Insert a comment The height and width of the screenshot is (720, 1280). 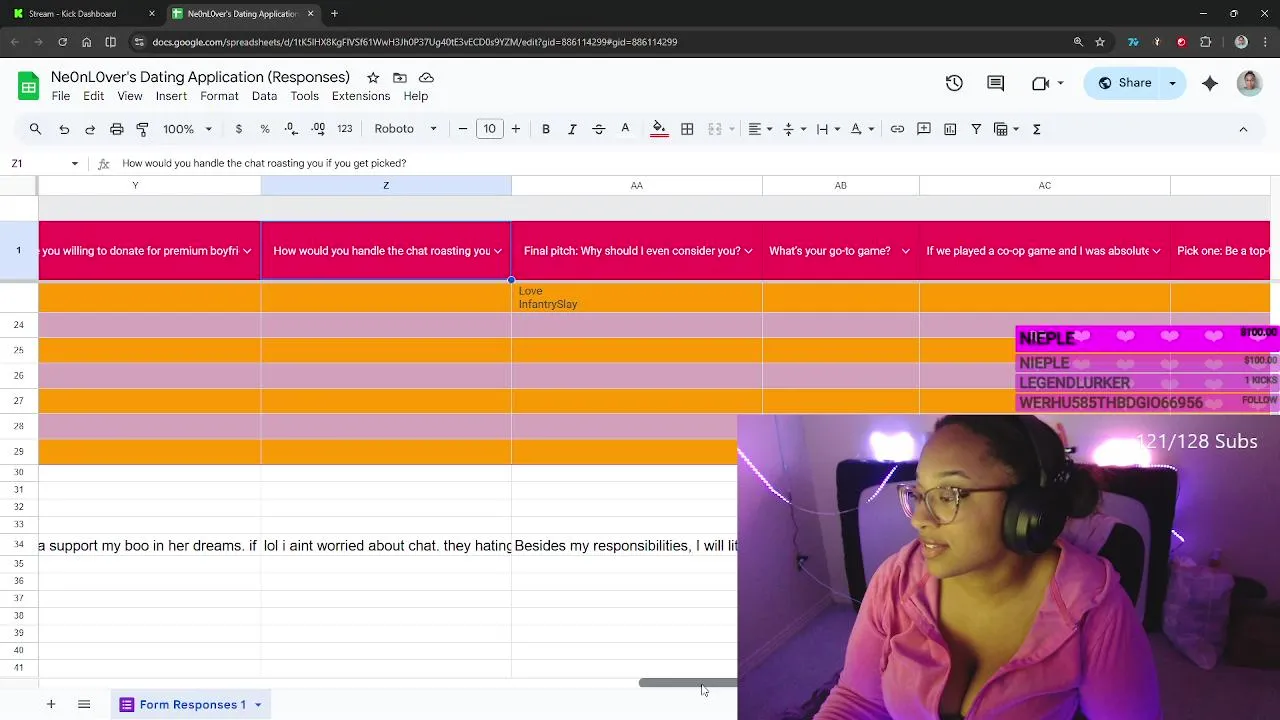924,129
